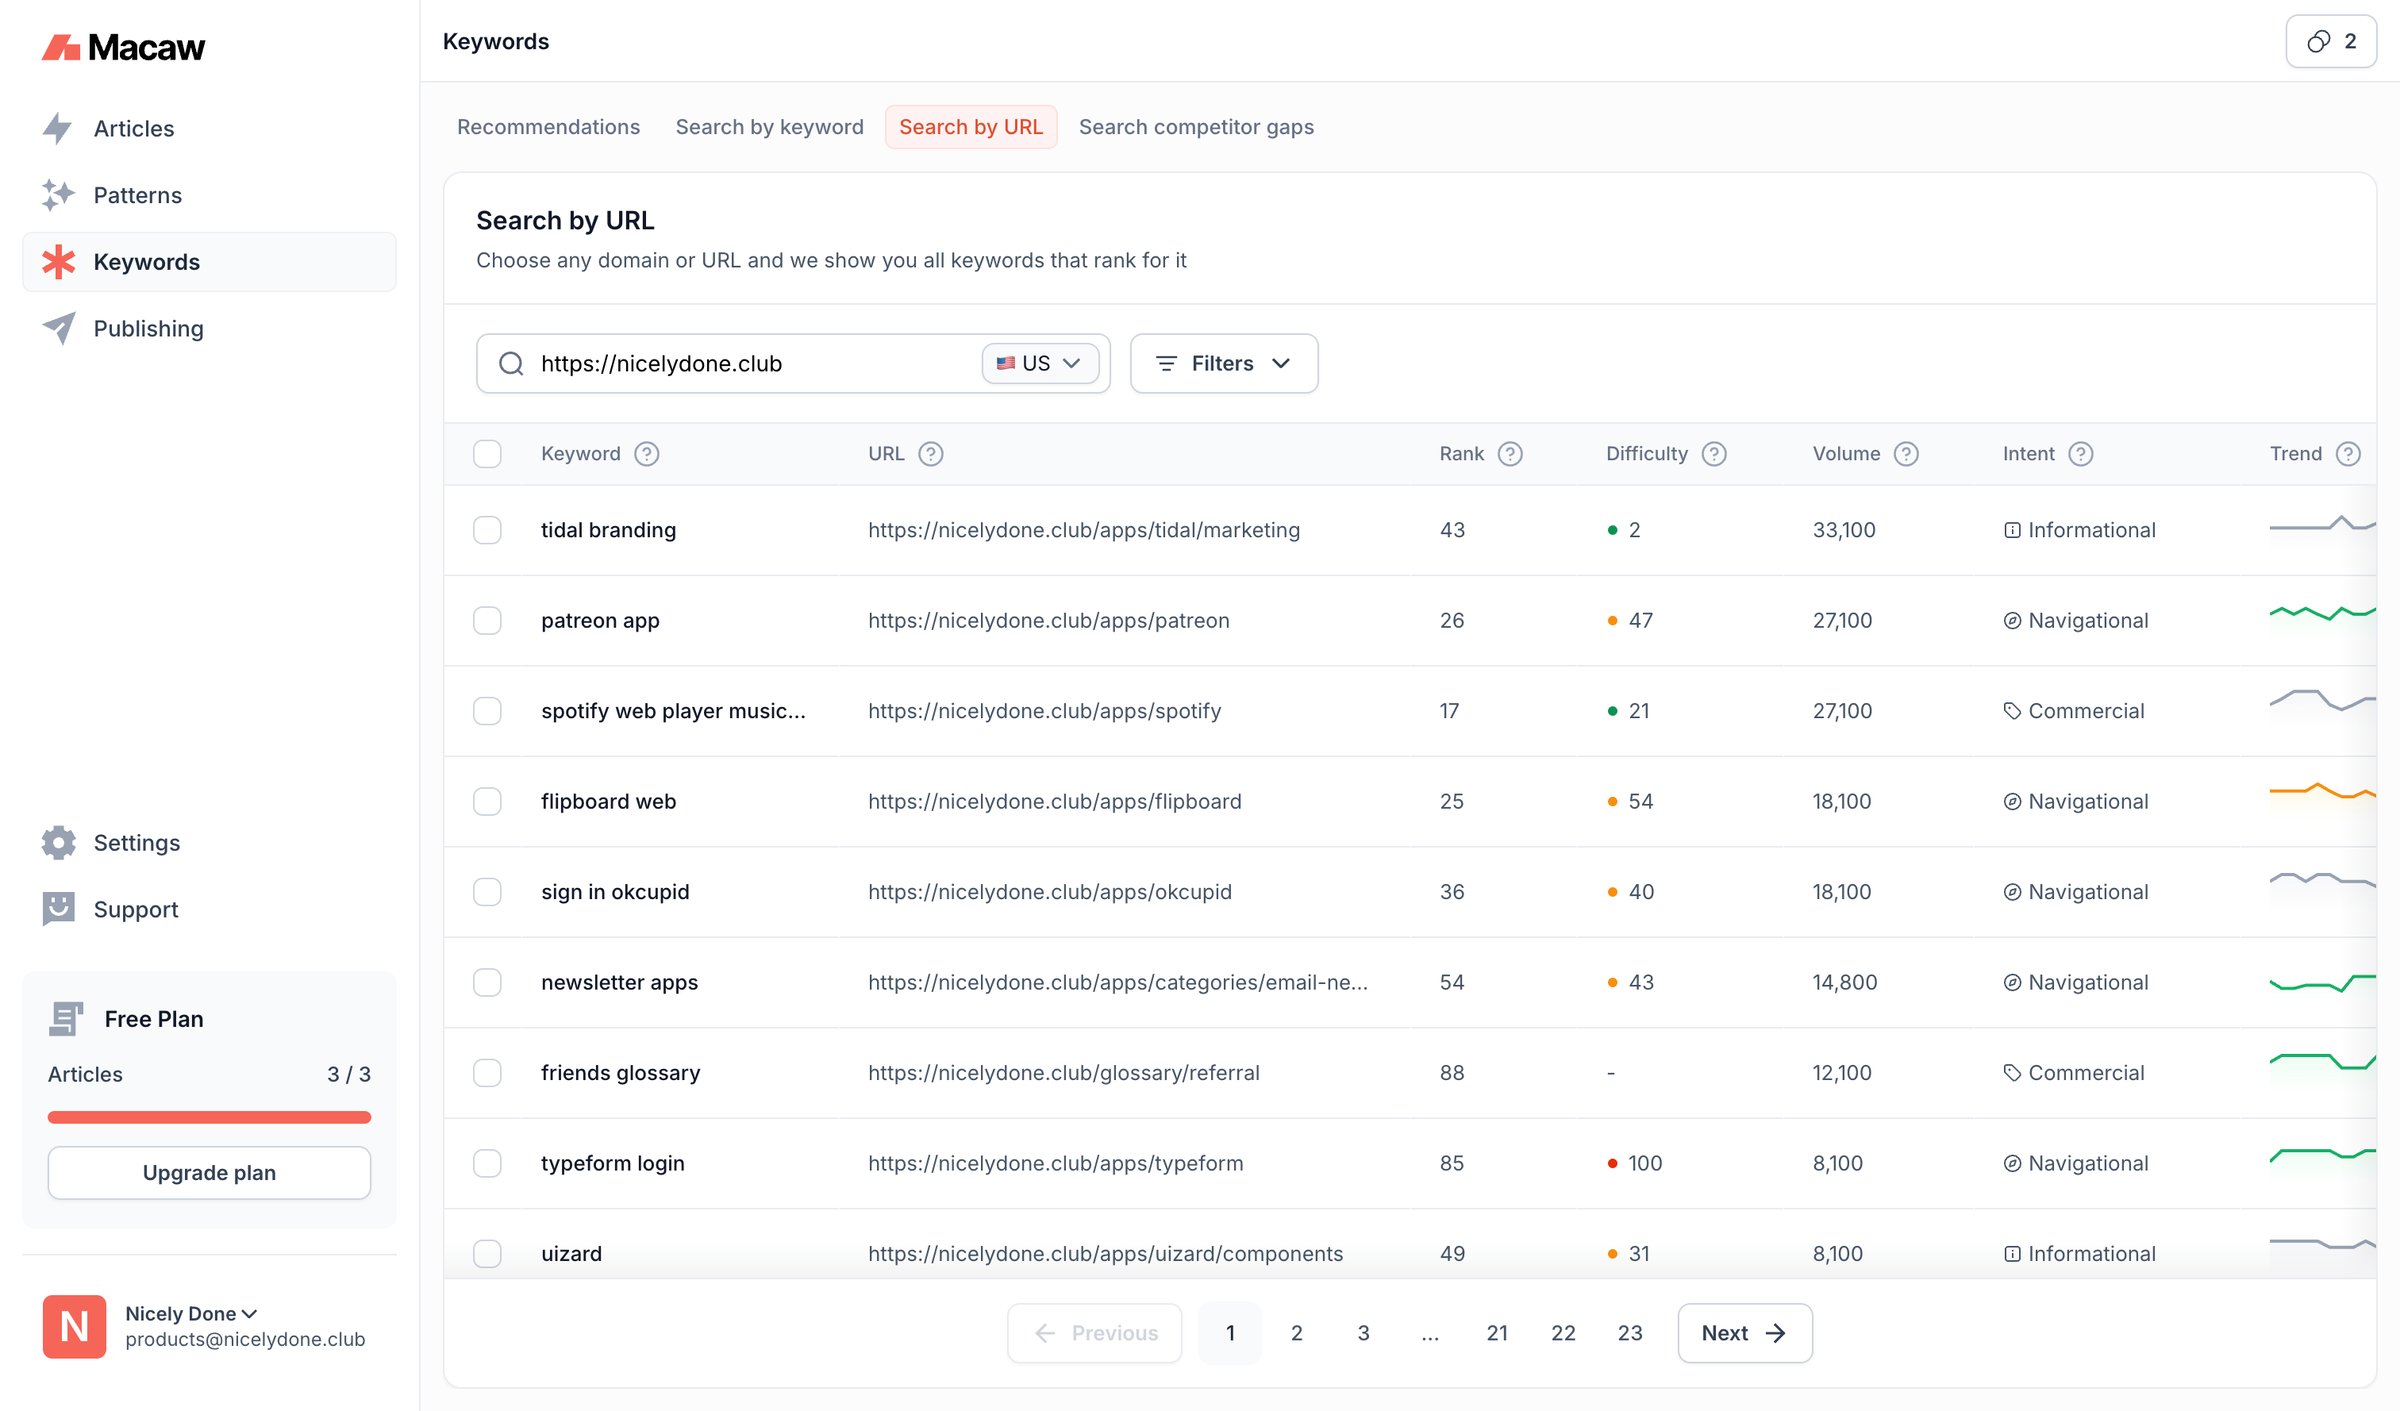Click the "typeform login" keyword text
The image size is (2400, 1411).
point(612,1163)
